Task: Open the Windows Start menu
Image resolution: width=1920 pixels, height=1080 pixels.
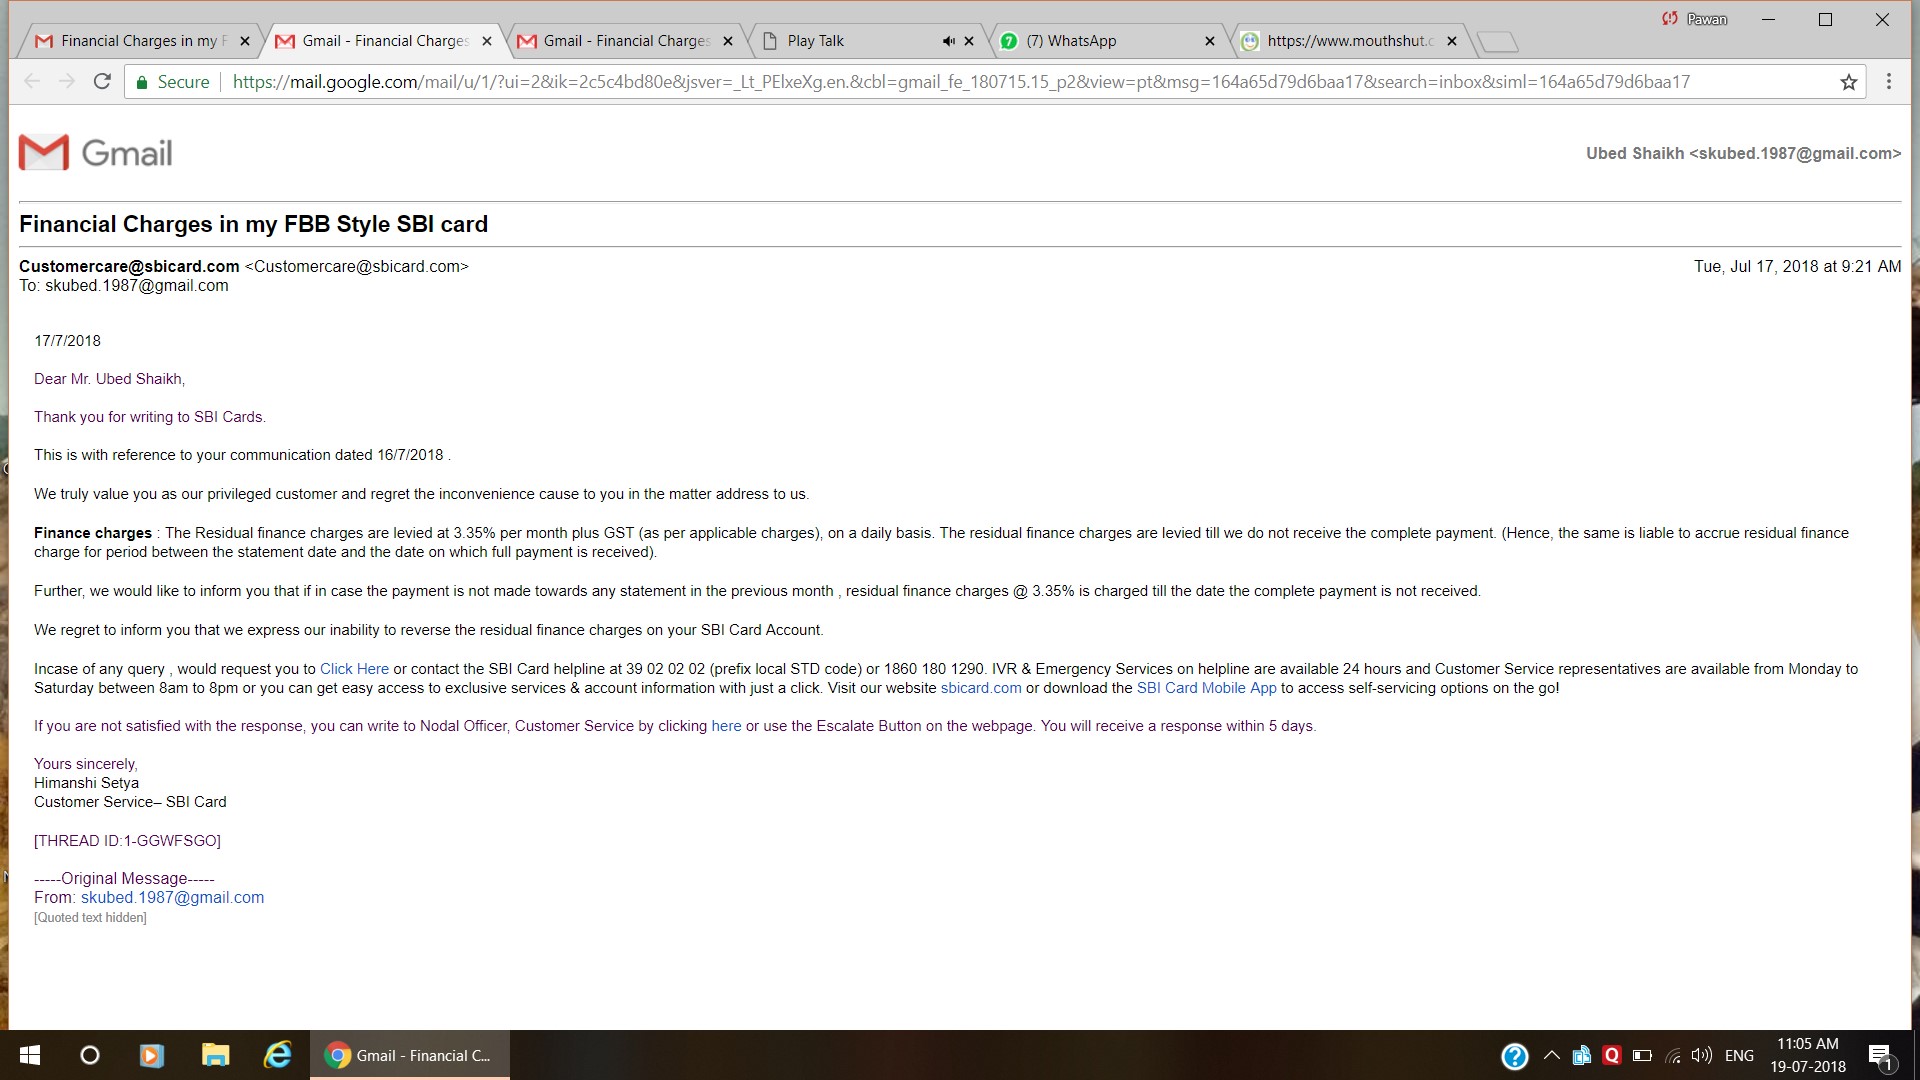Action: point(30,1055)
